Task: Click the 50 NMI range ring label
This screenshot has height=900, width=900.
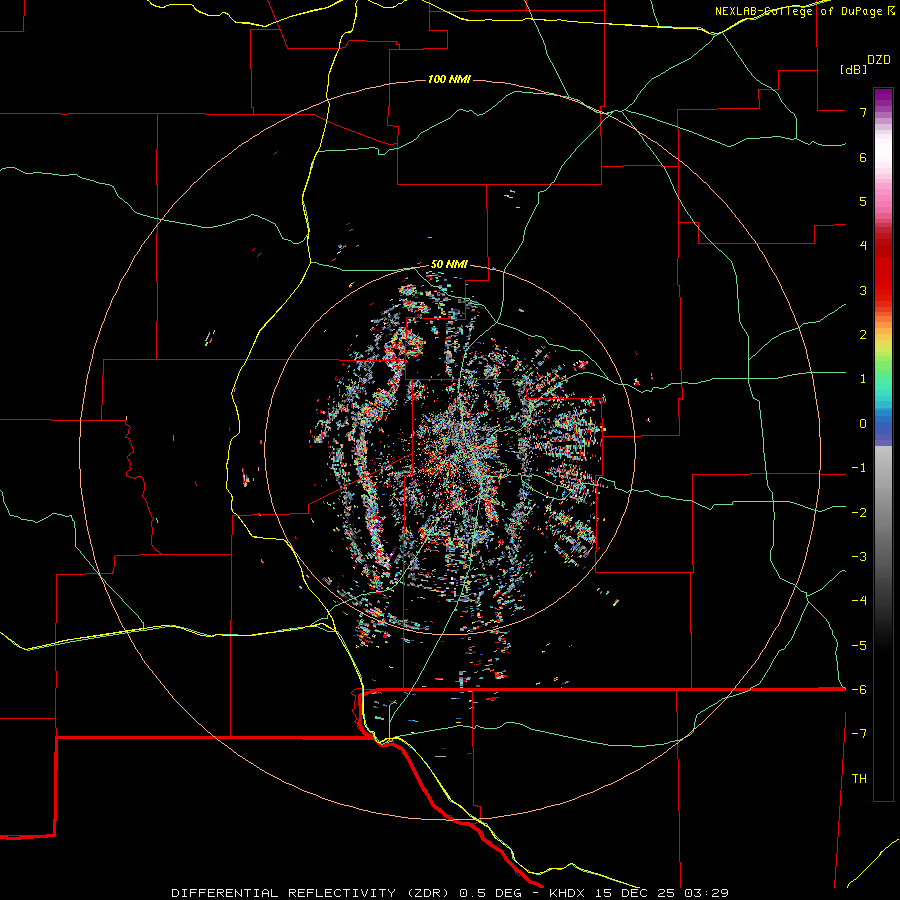Action: (449, 264)
